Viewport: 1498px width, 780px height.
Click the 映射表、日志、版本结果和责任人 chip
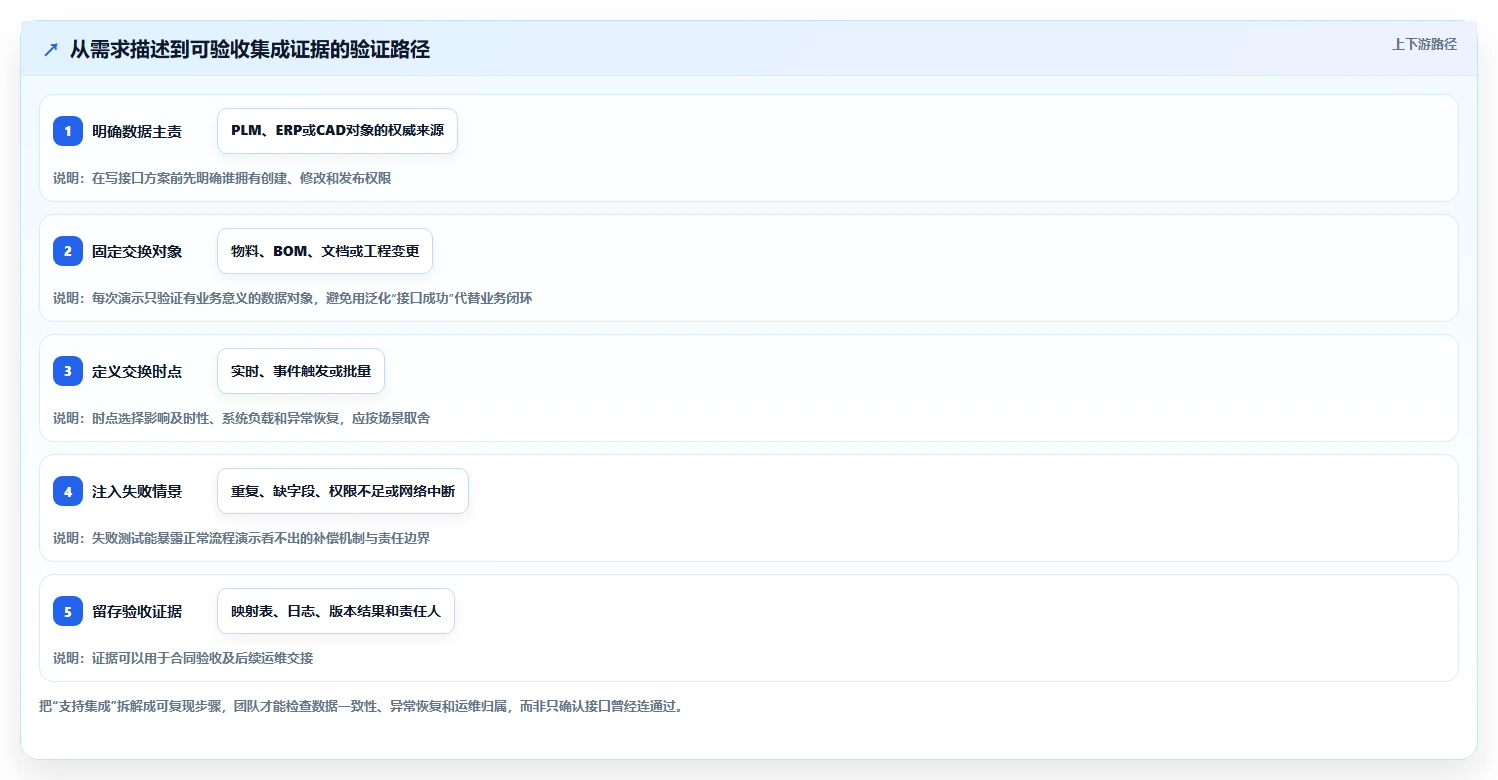pyautogui.click(x=336, y=611)
